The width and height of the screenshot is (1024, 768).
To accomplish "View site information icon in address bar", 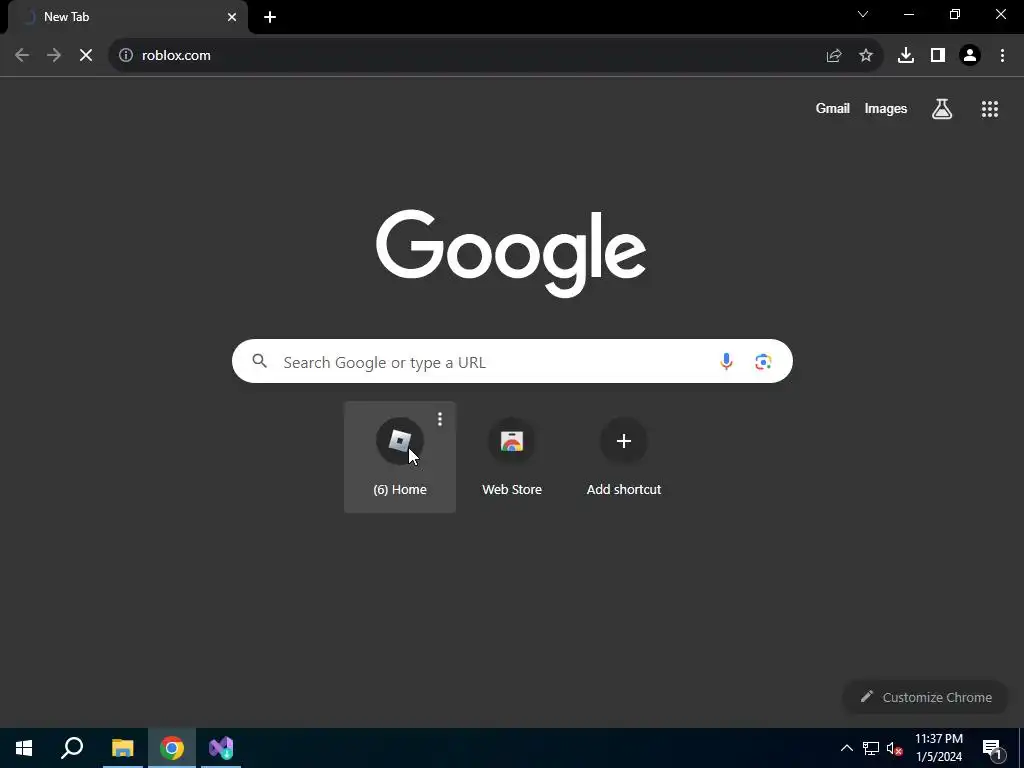I will 126,56.
